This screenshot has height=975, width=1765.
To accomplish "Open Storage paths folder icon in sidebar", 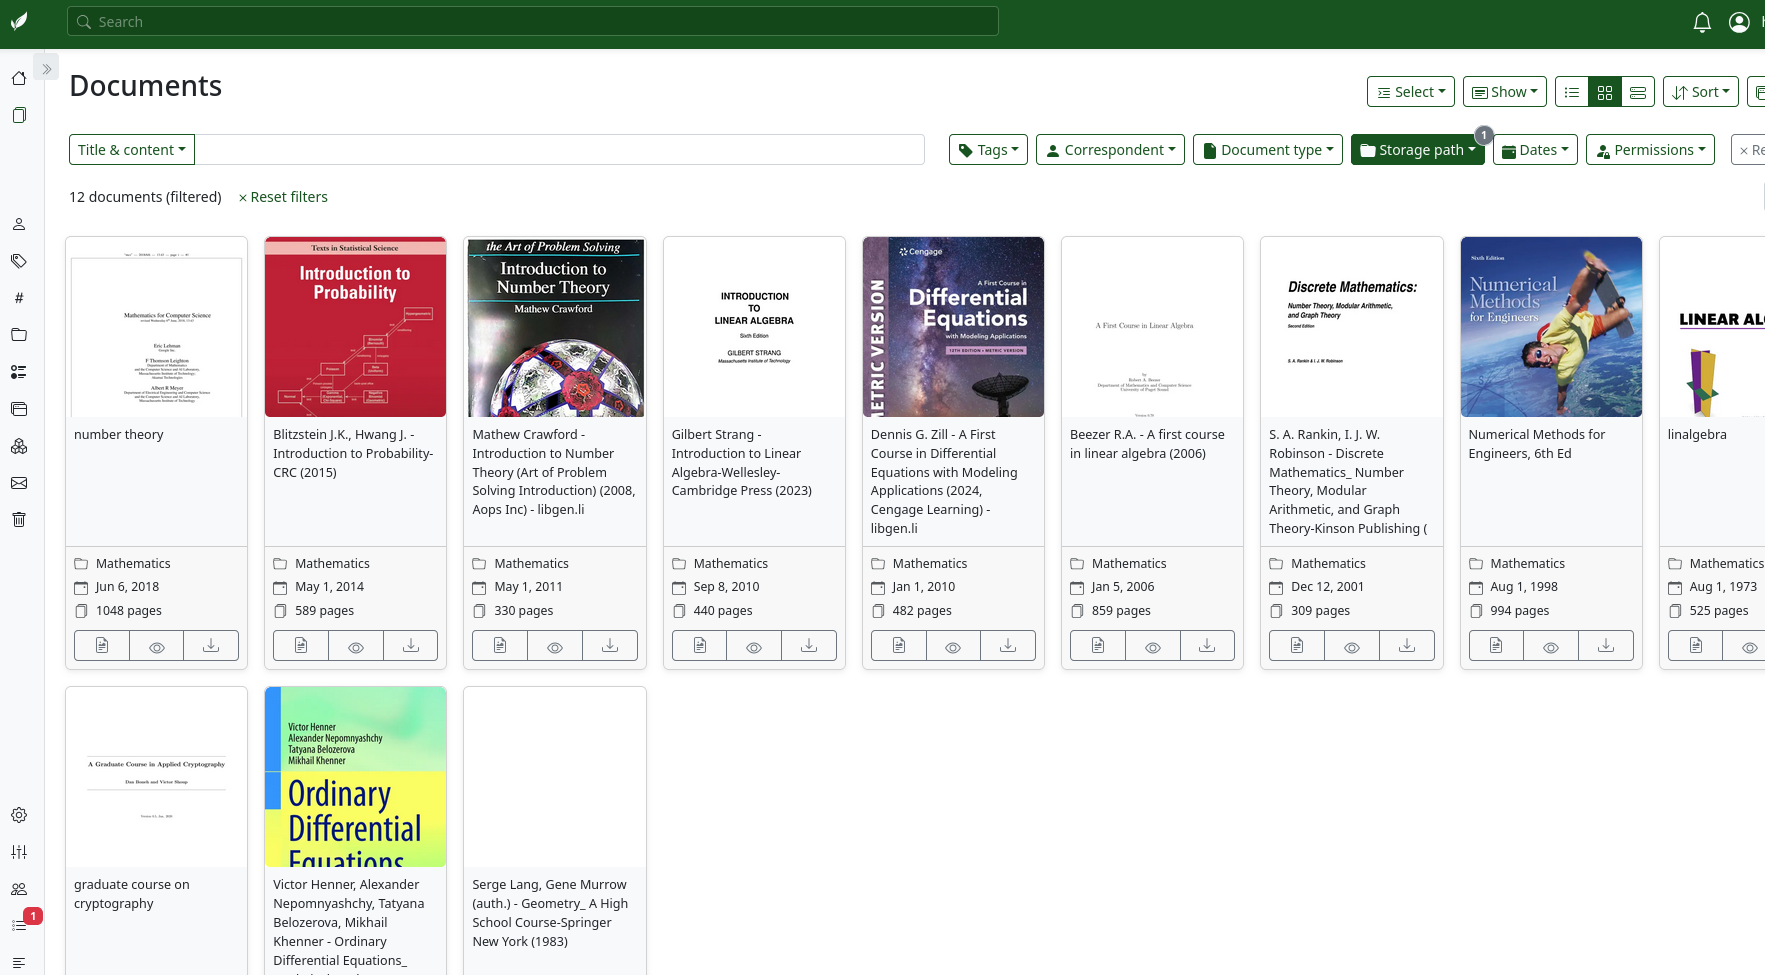I will coord(19,335).
